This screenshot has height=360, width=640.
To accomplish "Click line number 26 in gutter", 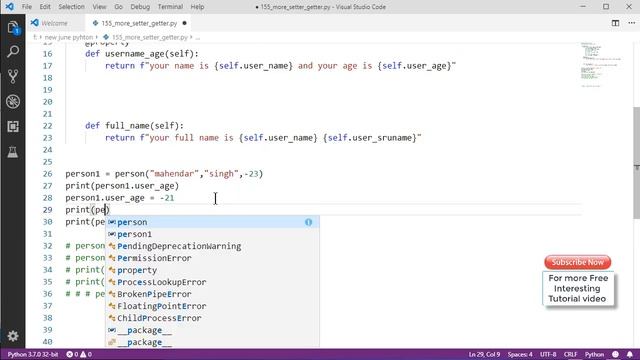I will (x=48, y=174).
